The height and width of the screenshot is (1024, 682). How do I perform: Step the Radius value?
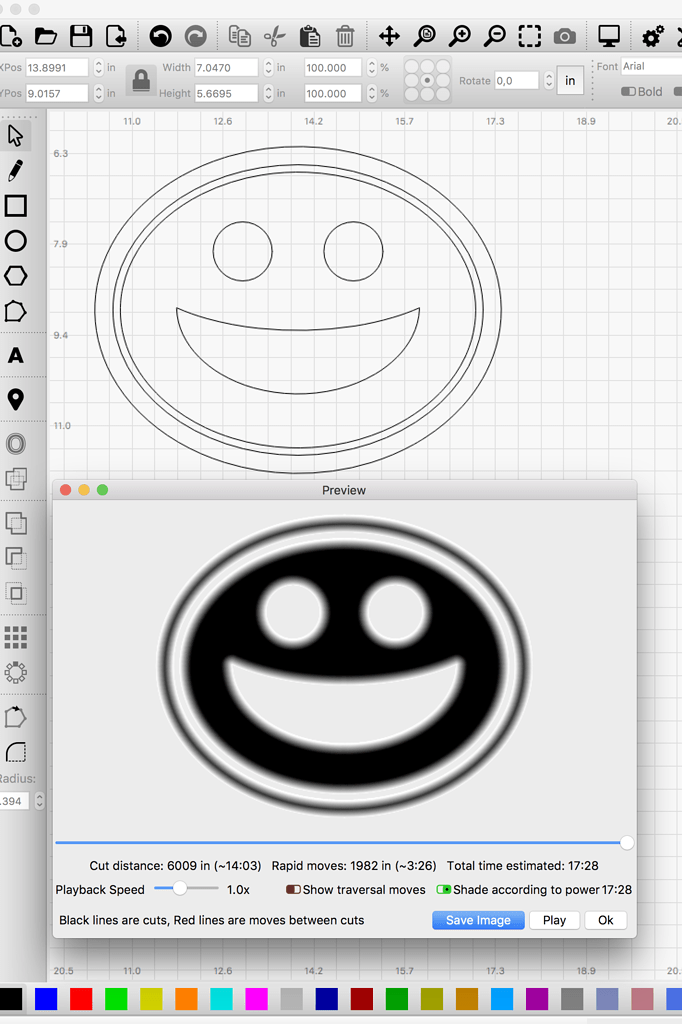point(39,801)
